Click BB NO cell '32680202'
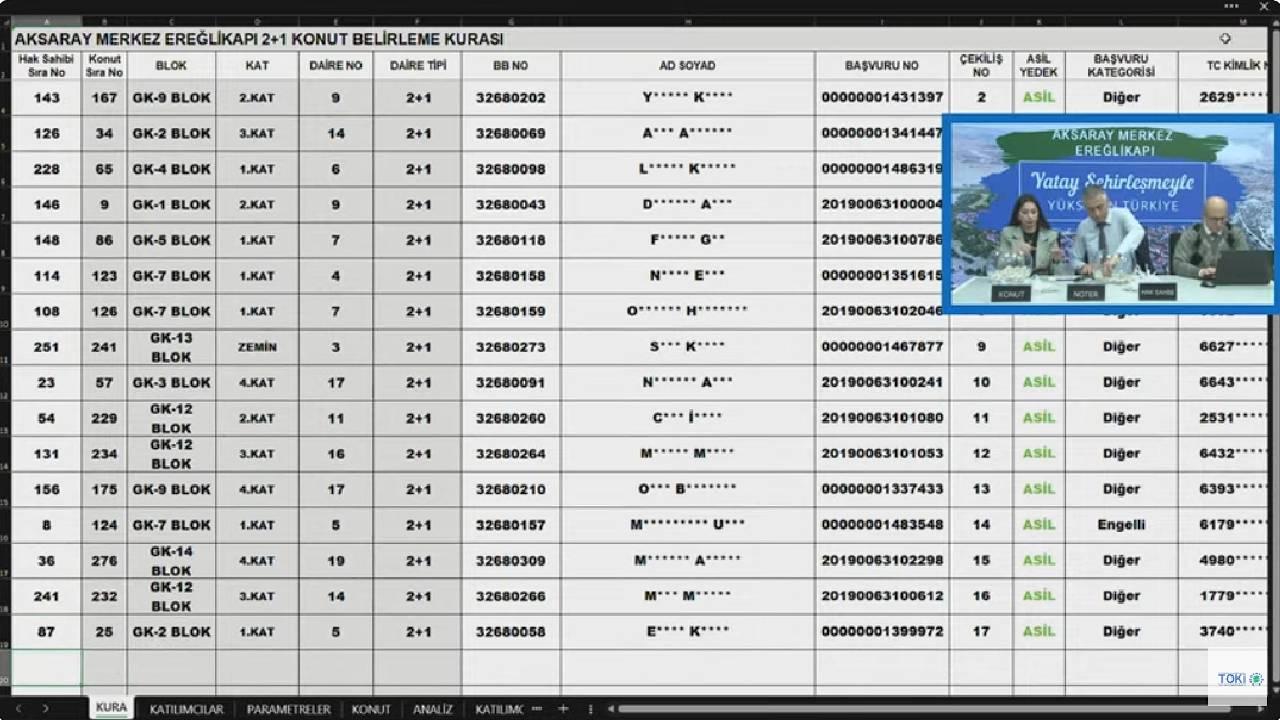 (x=511, y=98)
